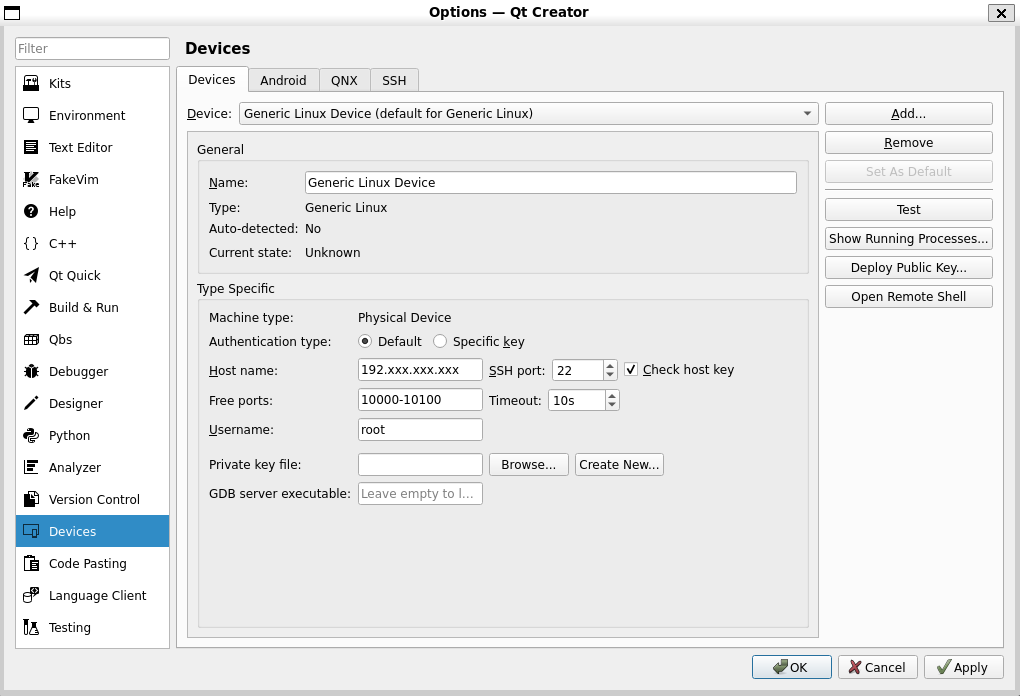Increase the Timeout value
1020x696 pixels.
(611, 395)
